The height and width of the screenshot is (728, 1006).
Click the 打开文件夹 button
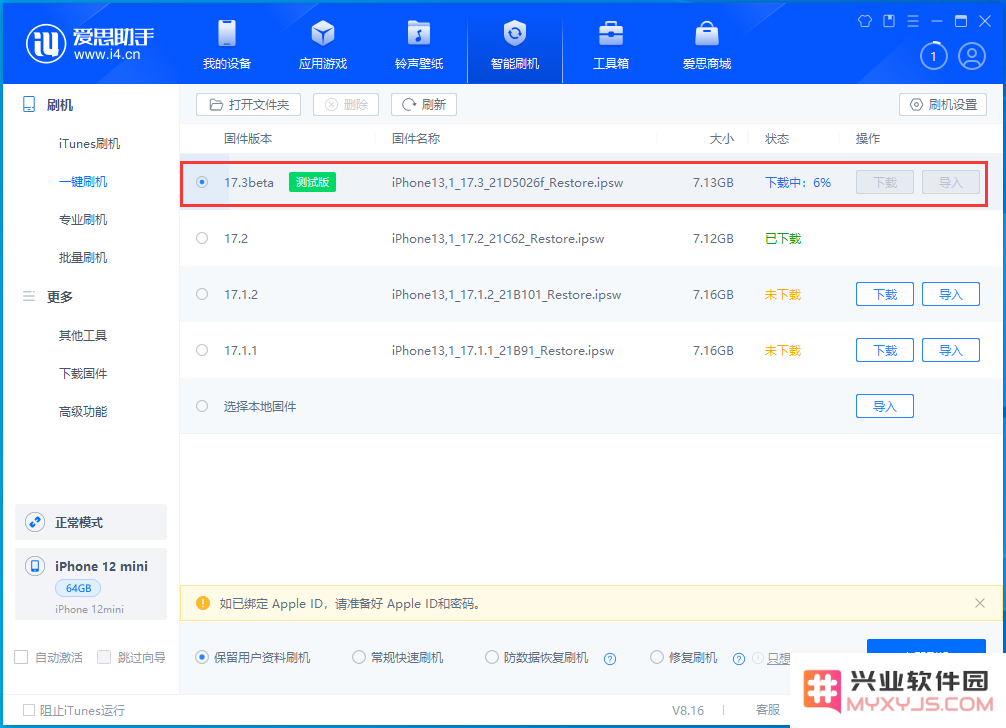[x=248, y=105]
